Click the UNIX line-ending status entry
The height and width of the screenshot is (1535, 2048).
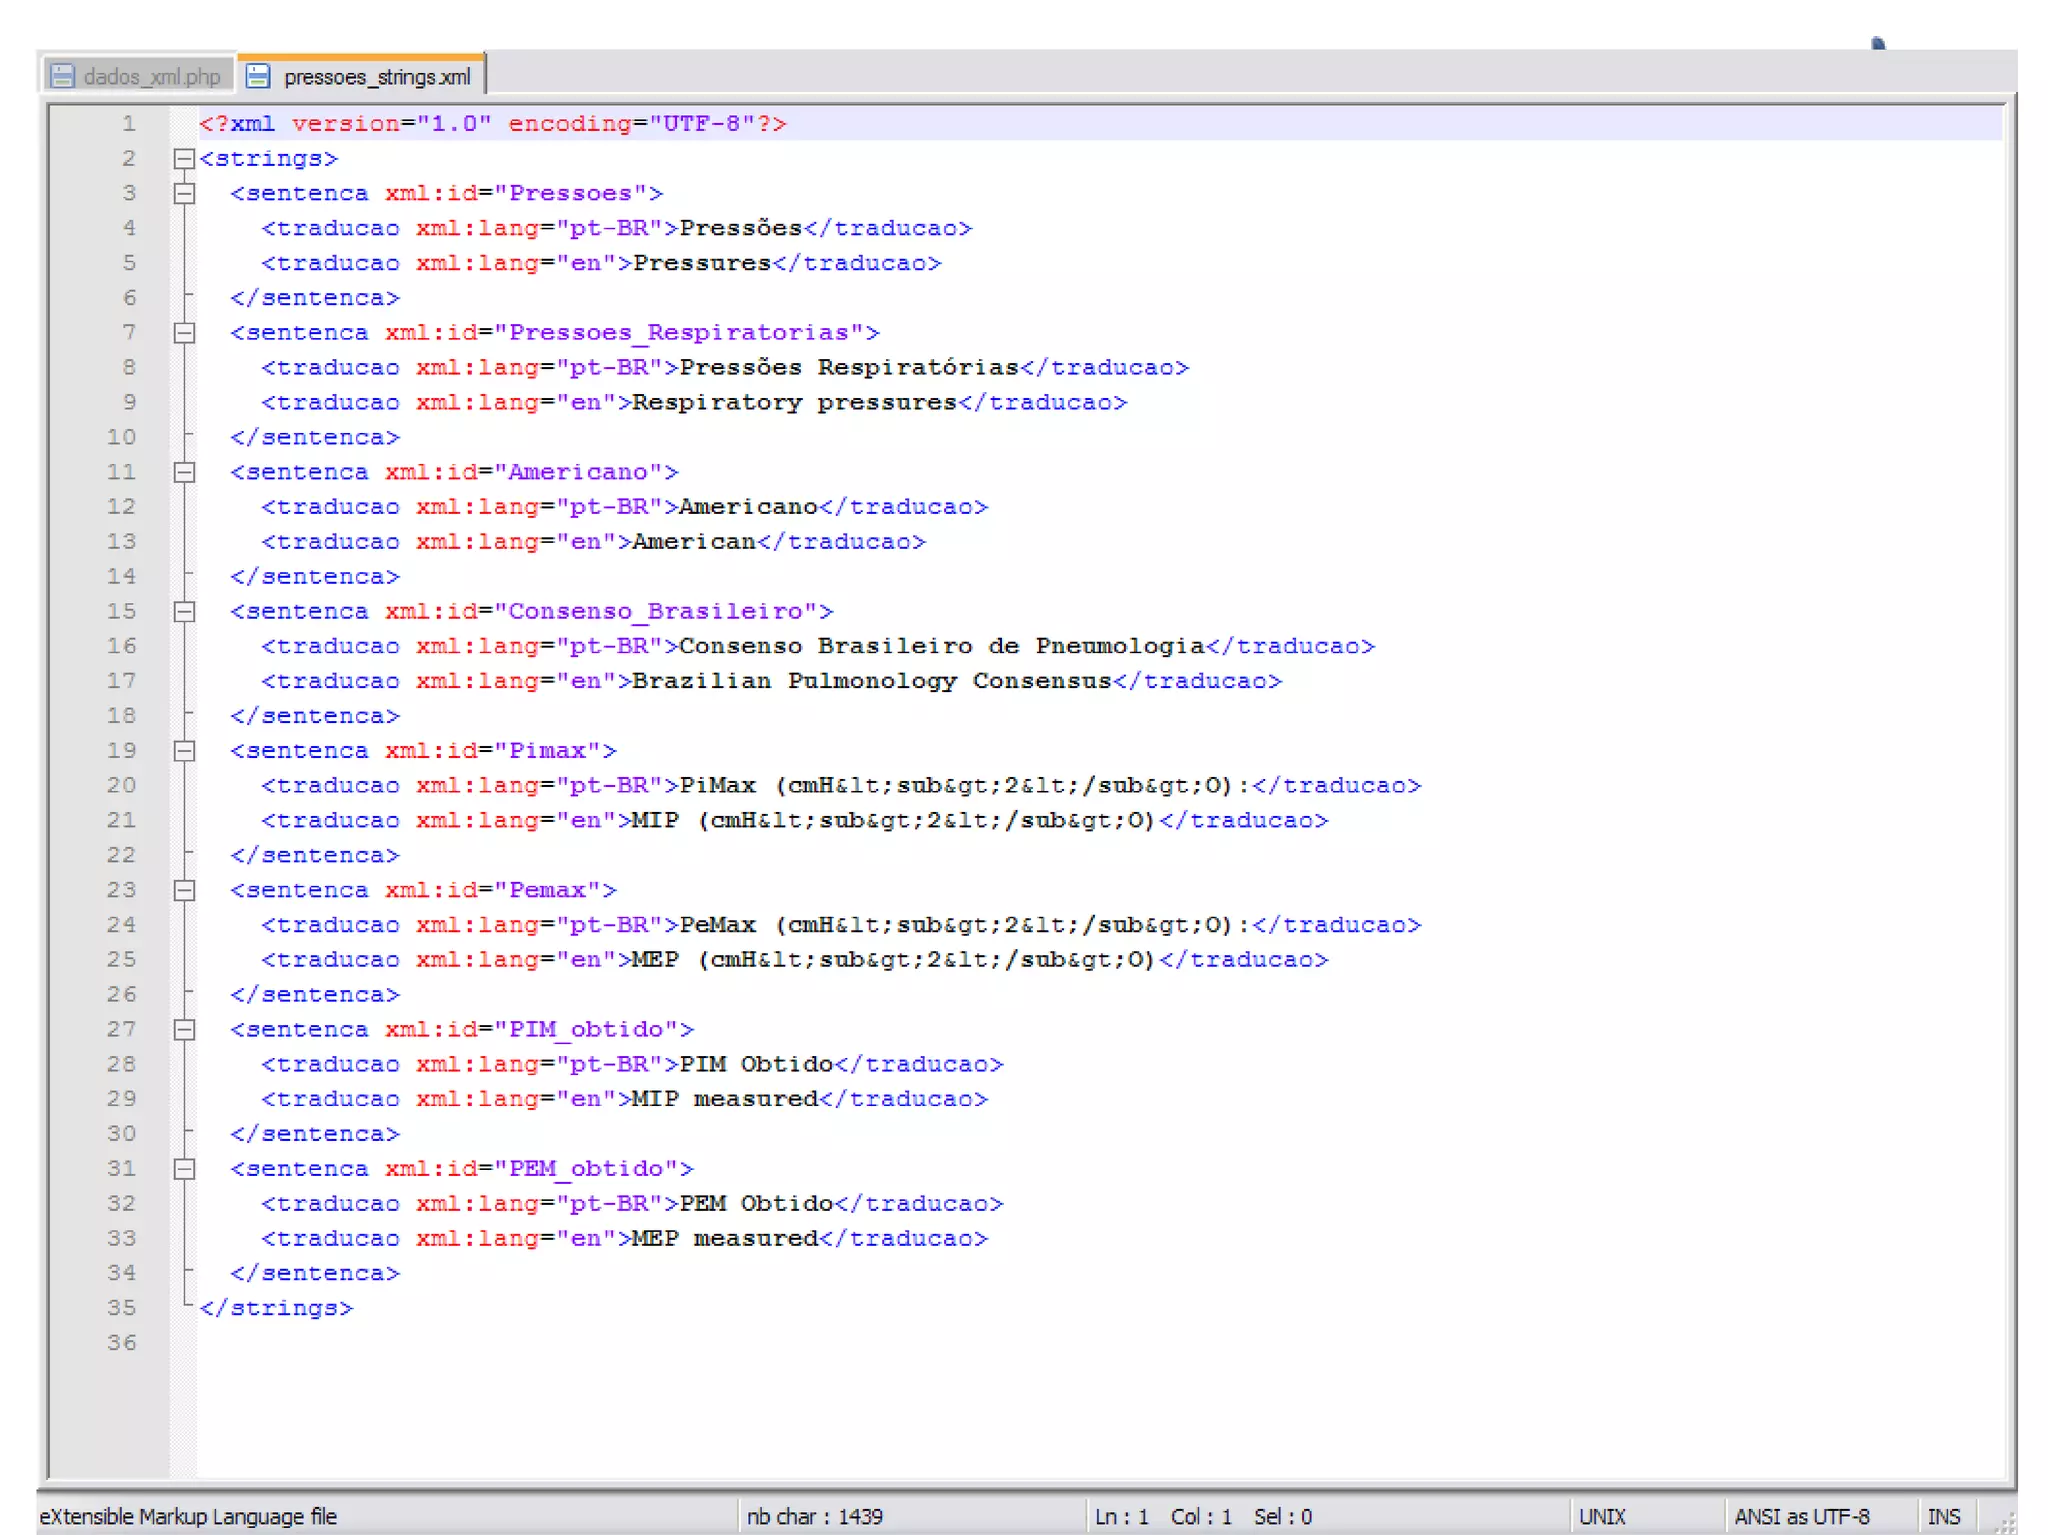pos(1602,1516)
